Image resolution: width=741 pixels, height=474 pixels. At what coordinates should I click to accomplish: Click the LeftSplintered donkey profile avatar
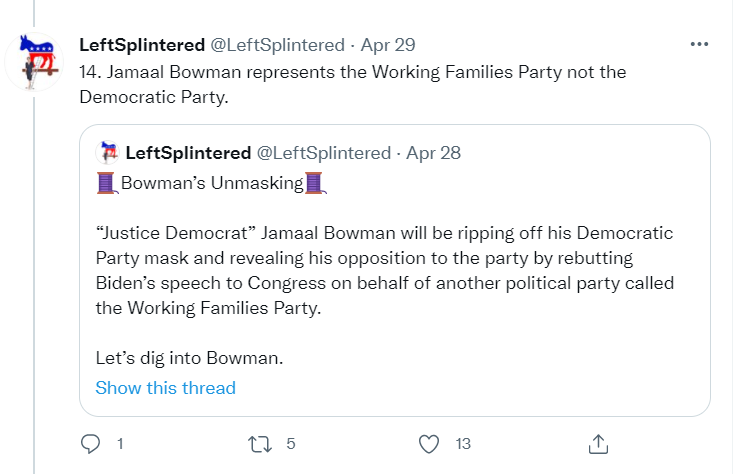(36, 63)
